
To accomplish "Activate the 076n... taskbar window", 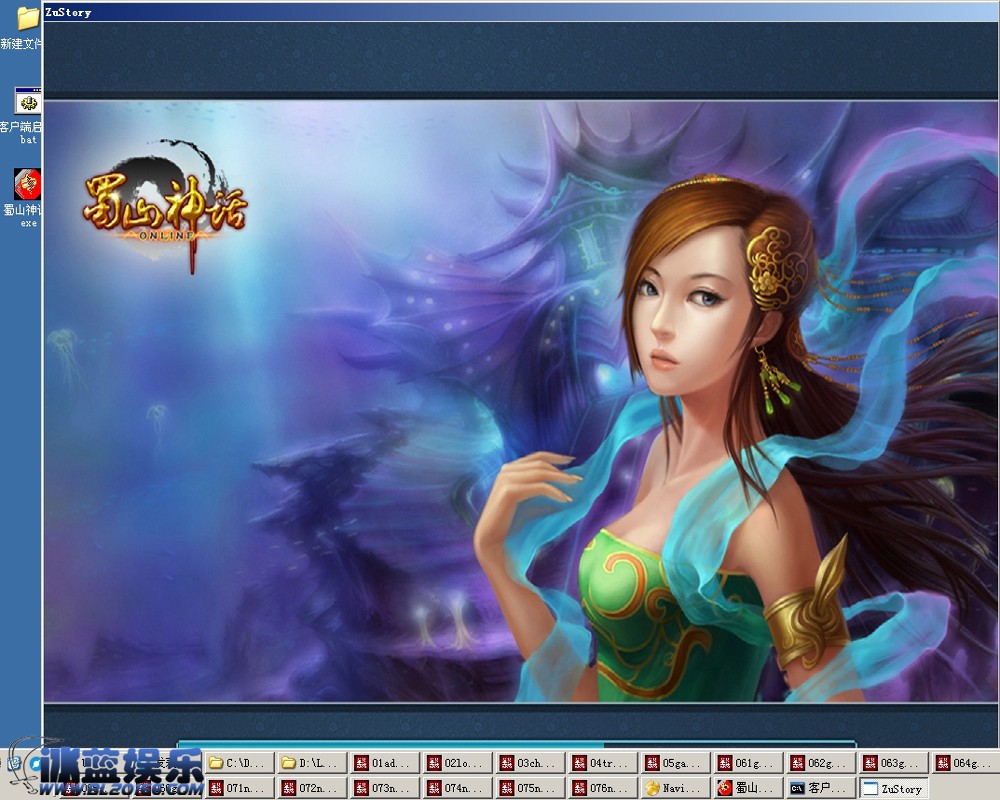I will click(x=603, y=788).
